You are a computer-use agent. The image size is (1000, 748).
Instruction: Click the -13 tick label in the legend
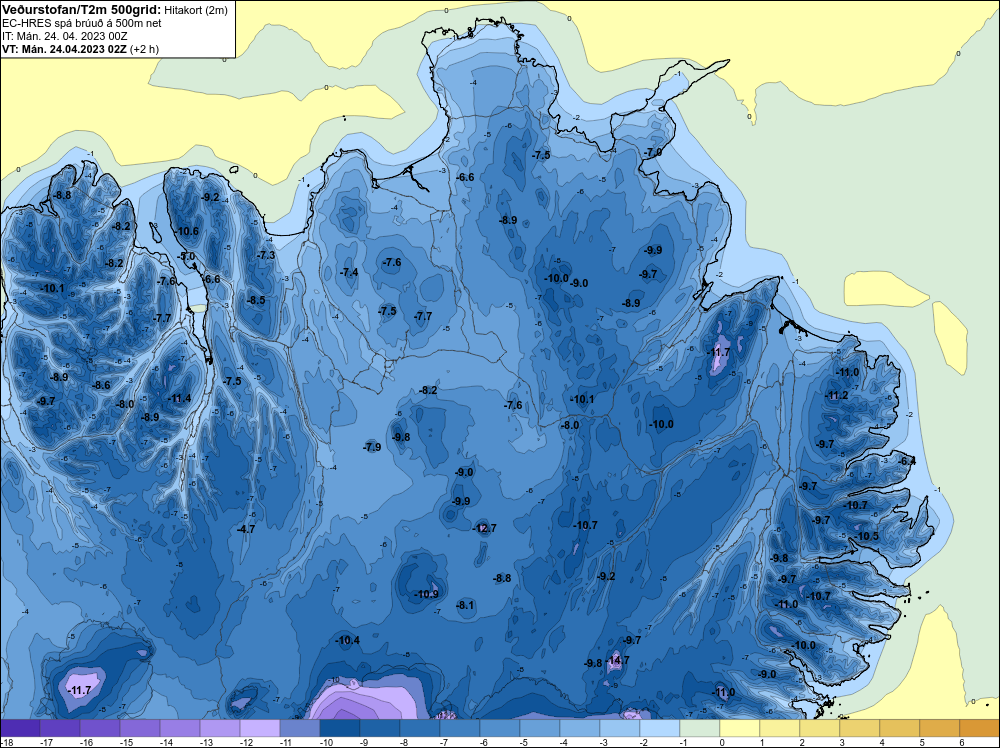206,742
